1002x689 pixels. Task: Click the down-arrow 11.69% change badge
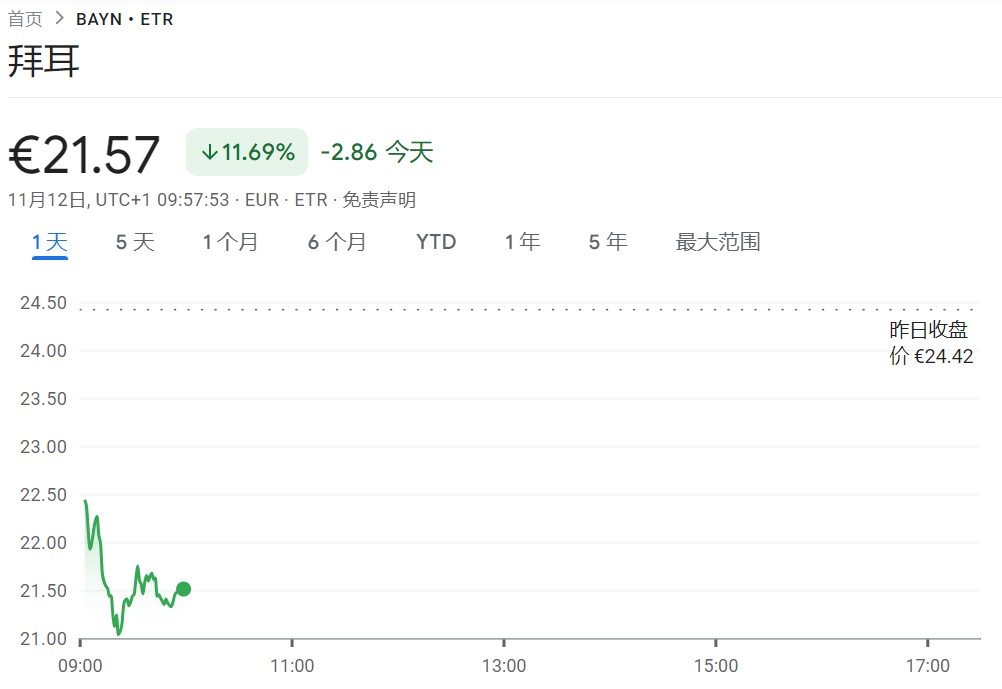(x=247, y=153)
